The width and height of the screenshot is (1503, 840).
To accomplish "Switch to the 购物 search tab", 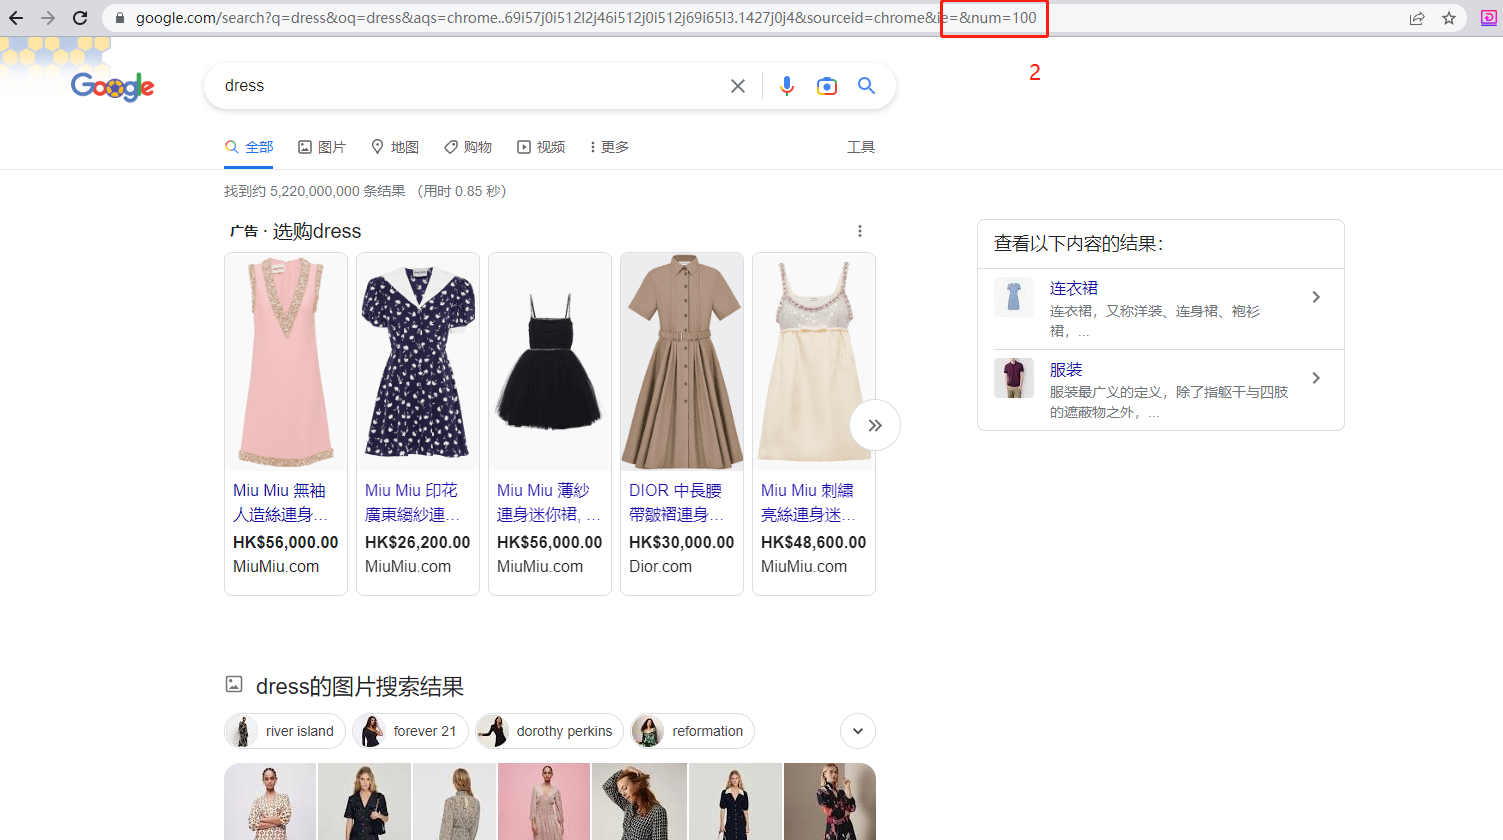I will (x=467, y=146).
